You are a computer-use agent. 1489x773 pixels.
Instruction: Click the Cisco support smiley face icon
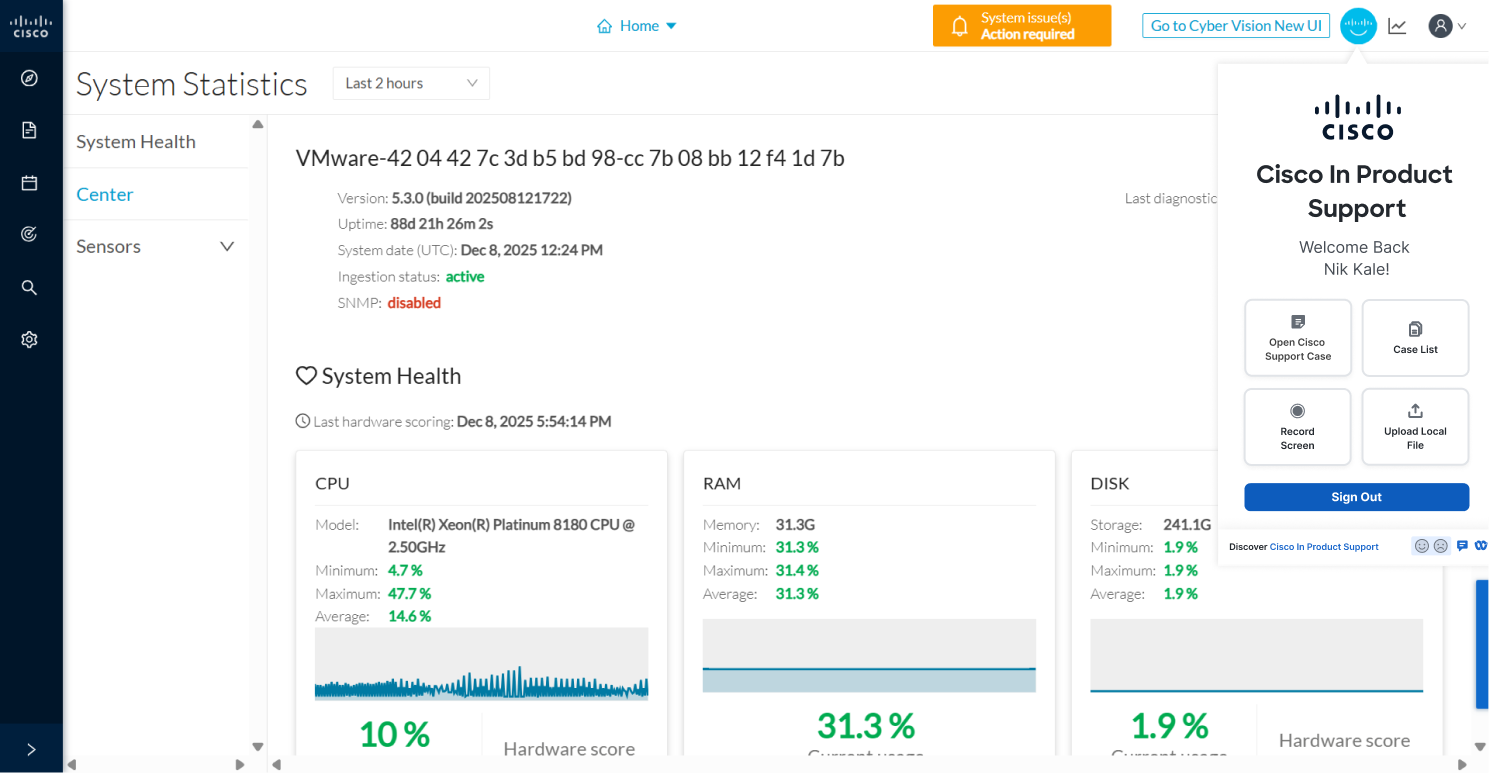1358,26
